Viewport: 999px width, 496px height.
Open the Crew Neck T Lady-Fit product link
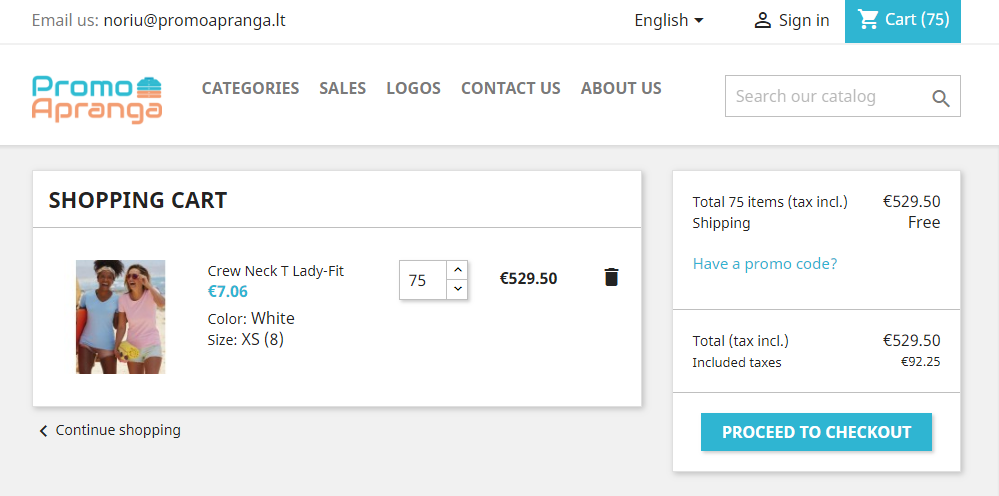click(x=276, y=271)
